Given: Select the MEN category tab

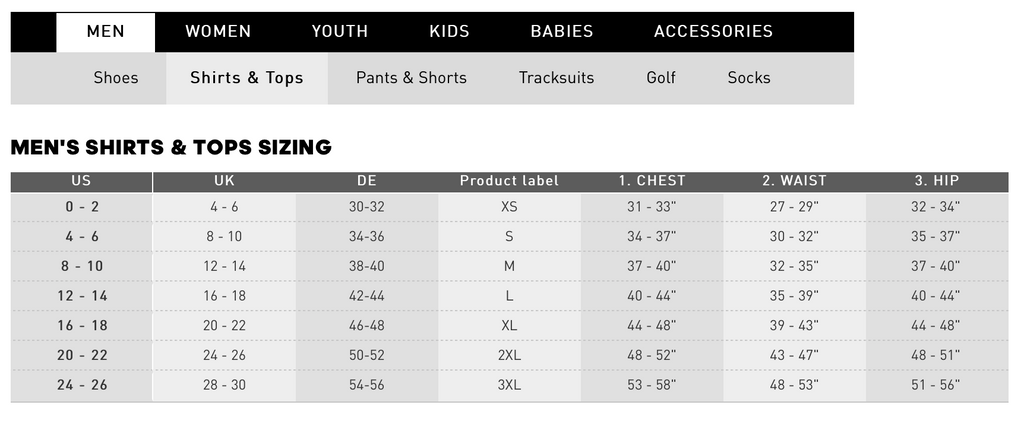Looking at the screenshot, I should pos(105,32).
